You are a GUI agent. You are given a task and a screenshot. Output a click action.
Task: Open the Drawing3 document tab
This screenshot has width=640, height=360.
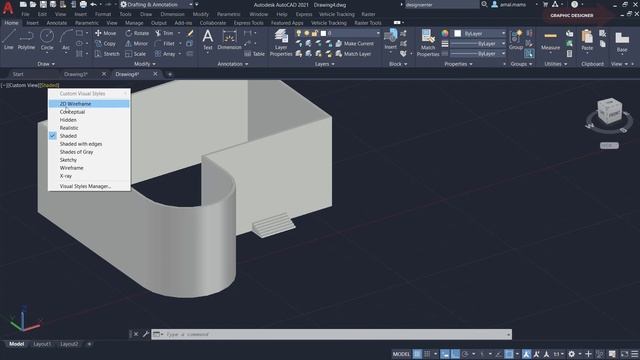click(x=76, y=74)
